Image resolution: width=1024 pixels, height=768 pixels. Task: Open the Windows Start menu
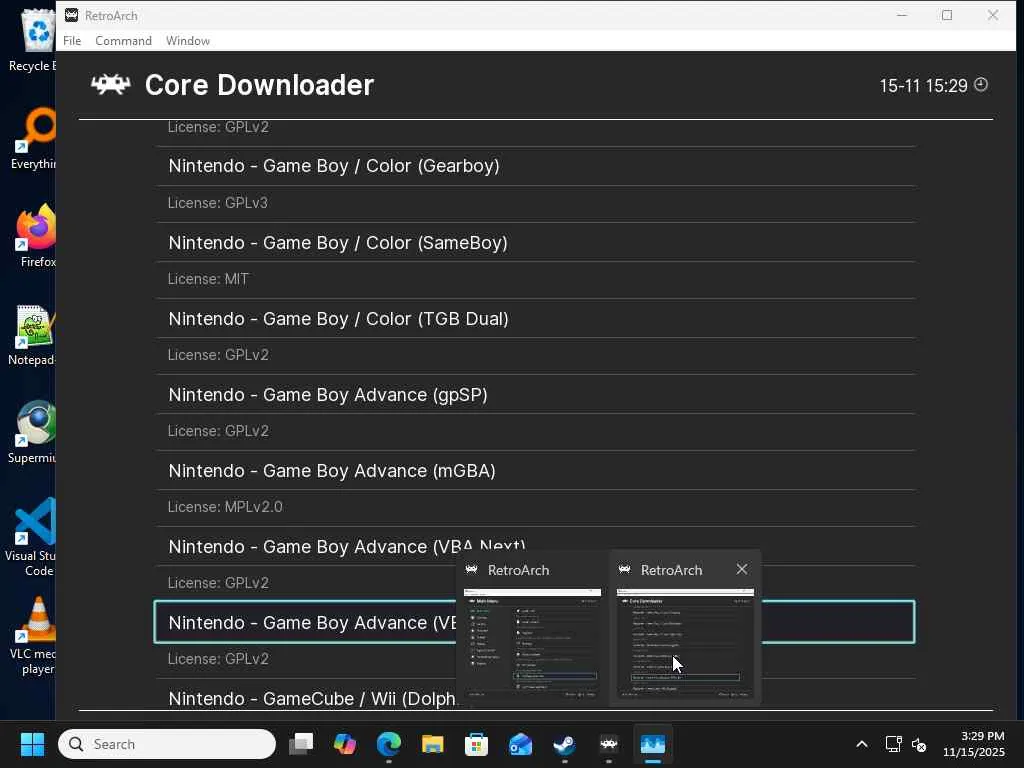32,744
